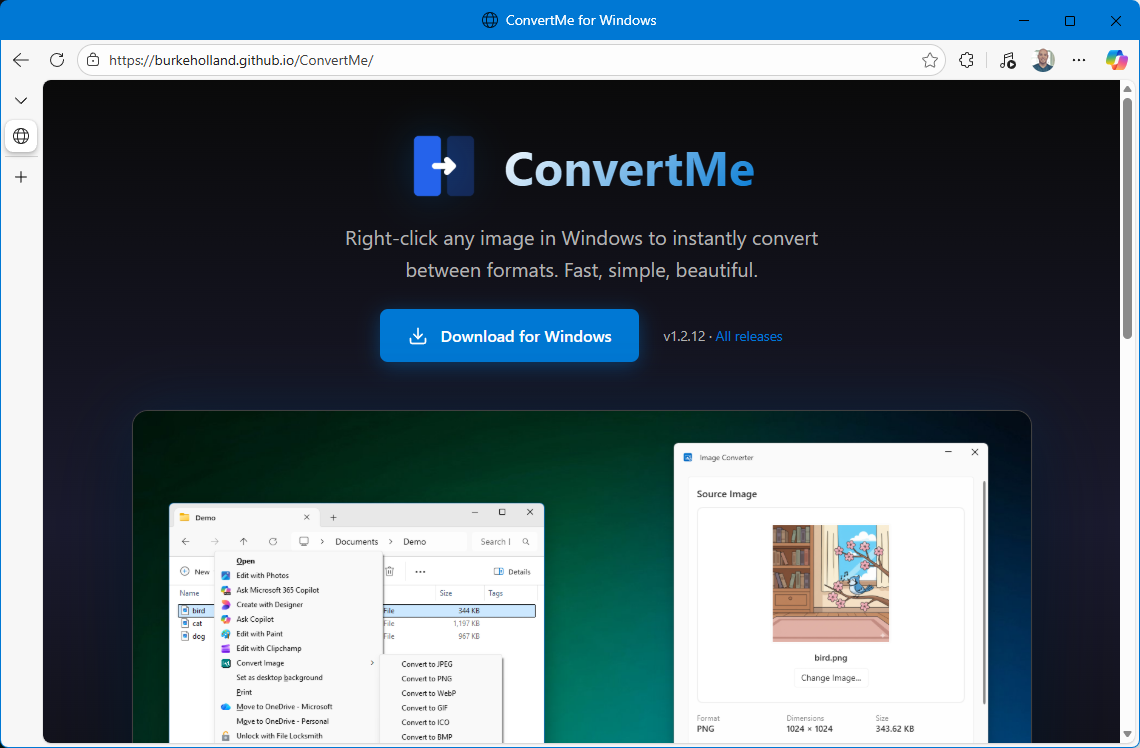Click the browser essentials icon

1007,60
